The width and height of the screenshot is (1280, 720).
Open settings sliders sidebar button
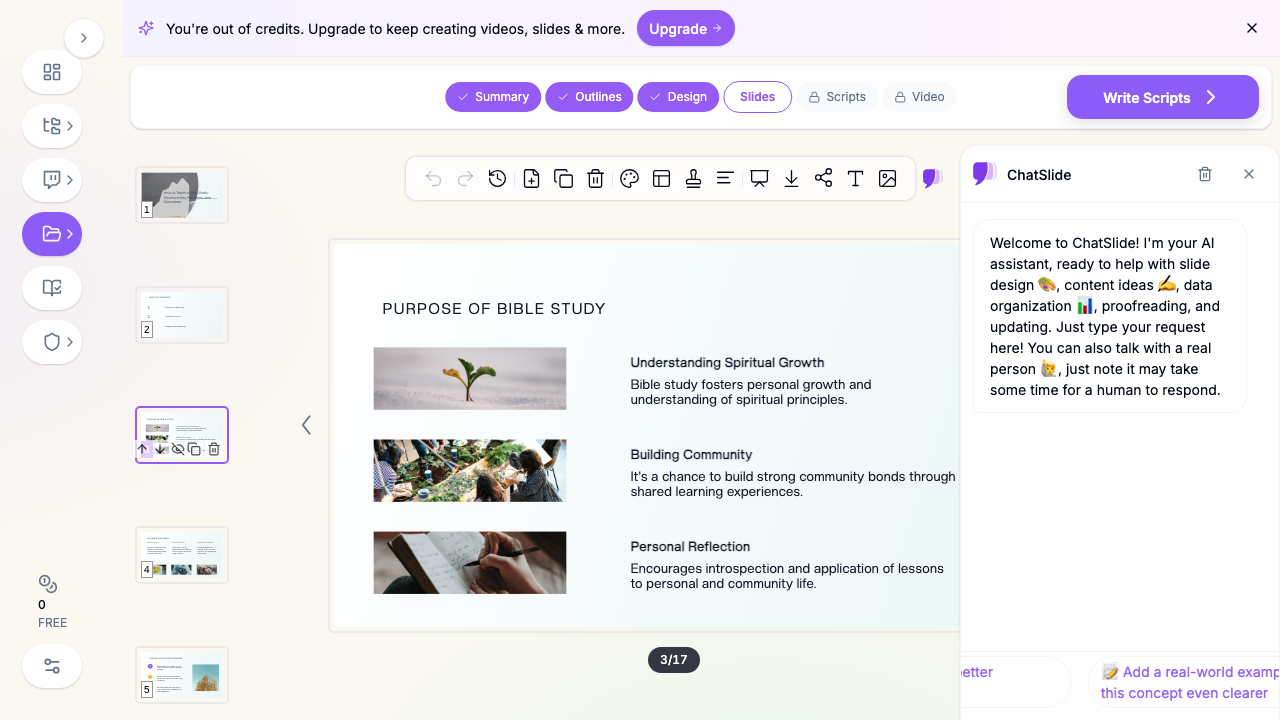pos(52,666)
